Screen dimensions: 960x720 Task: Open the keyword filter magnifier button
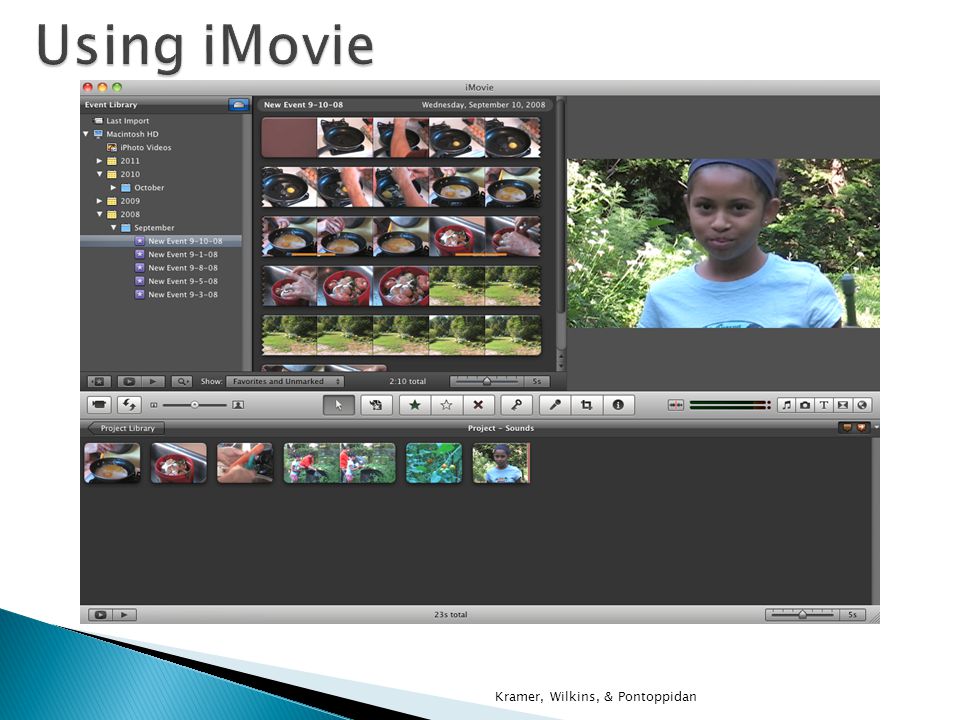(x=181, y=381)
